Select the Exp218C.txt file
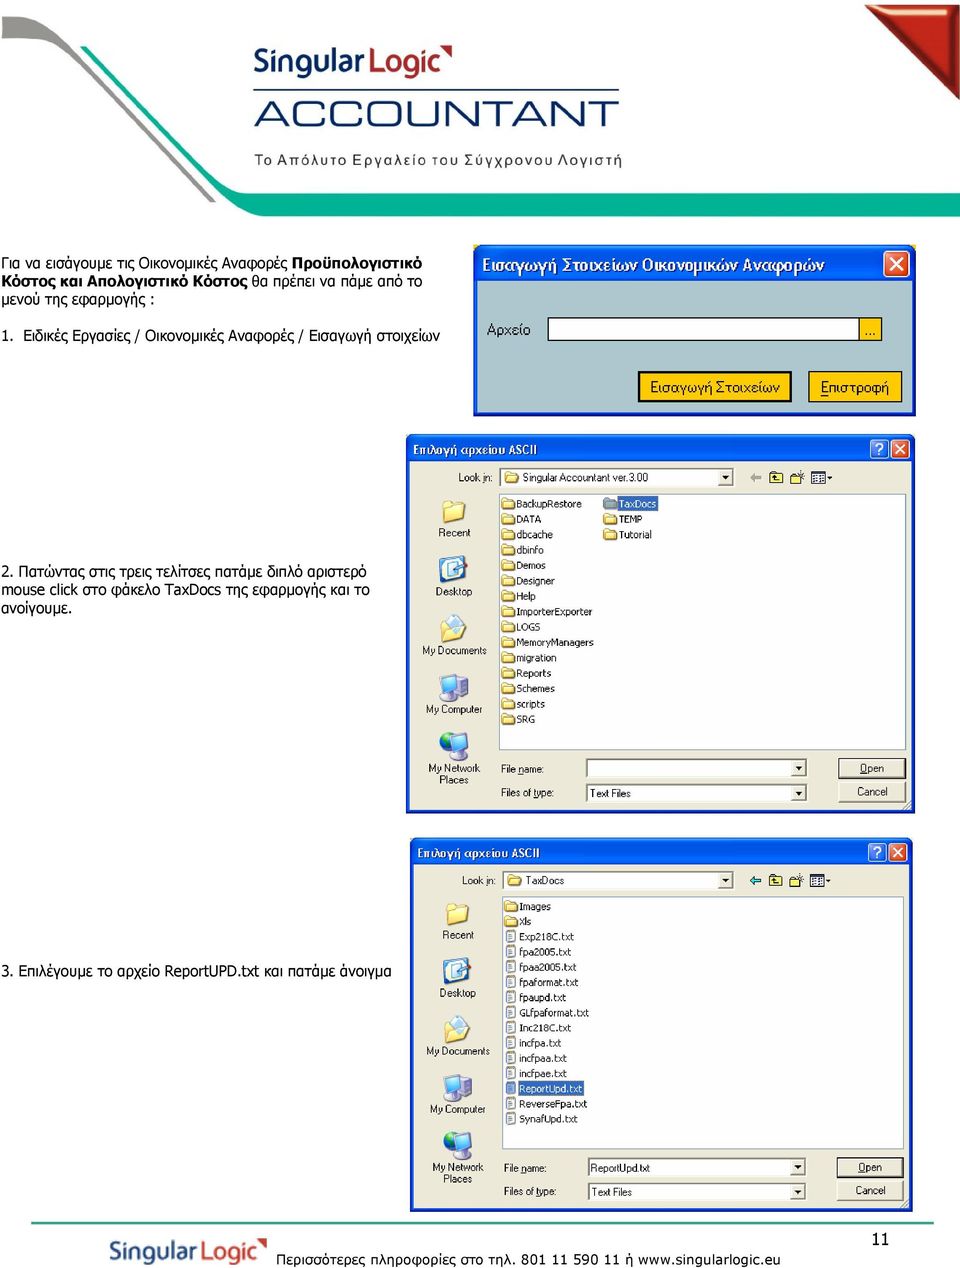 (540, 937)
